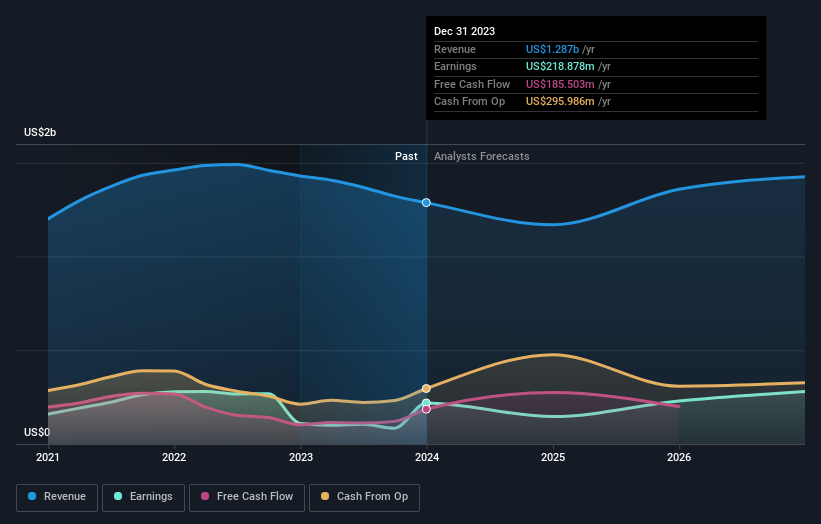The height and width of the screenshot is (524, 821).
Task: Click the 2022 x-axis label
Action: click(174, 458)
